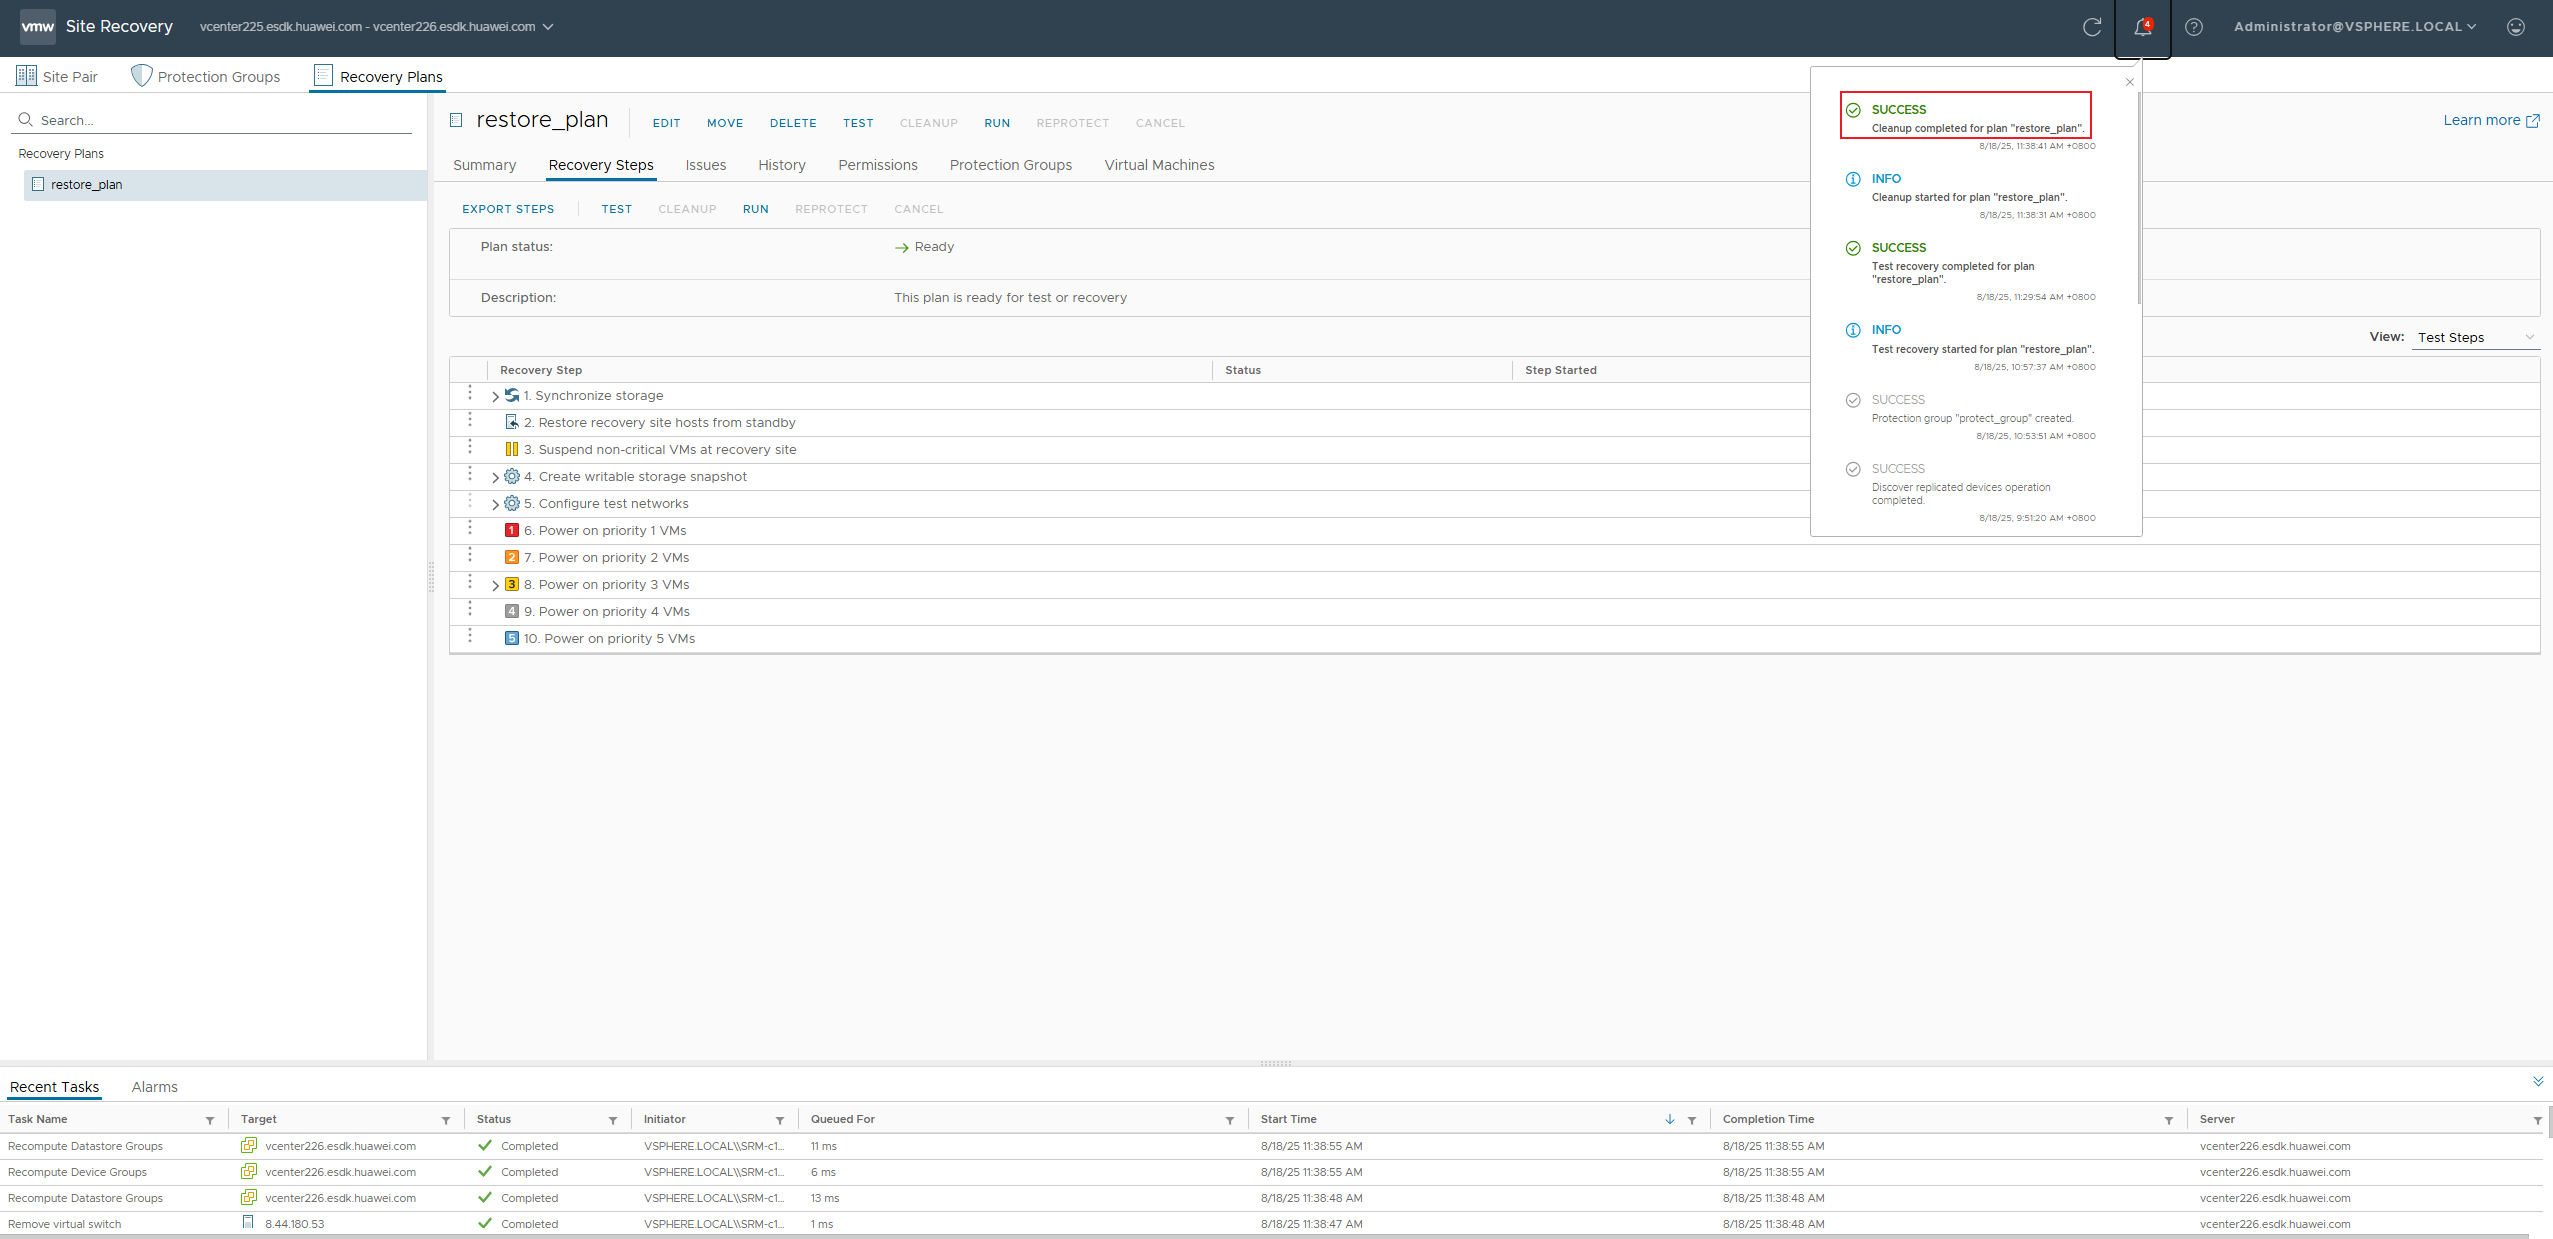Click the red priority 1 VMs icon
2553x1239 pixels.
pyautogui.click(x=512, y=530)
